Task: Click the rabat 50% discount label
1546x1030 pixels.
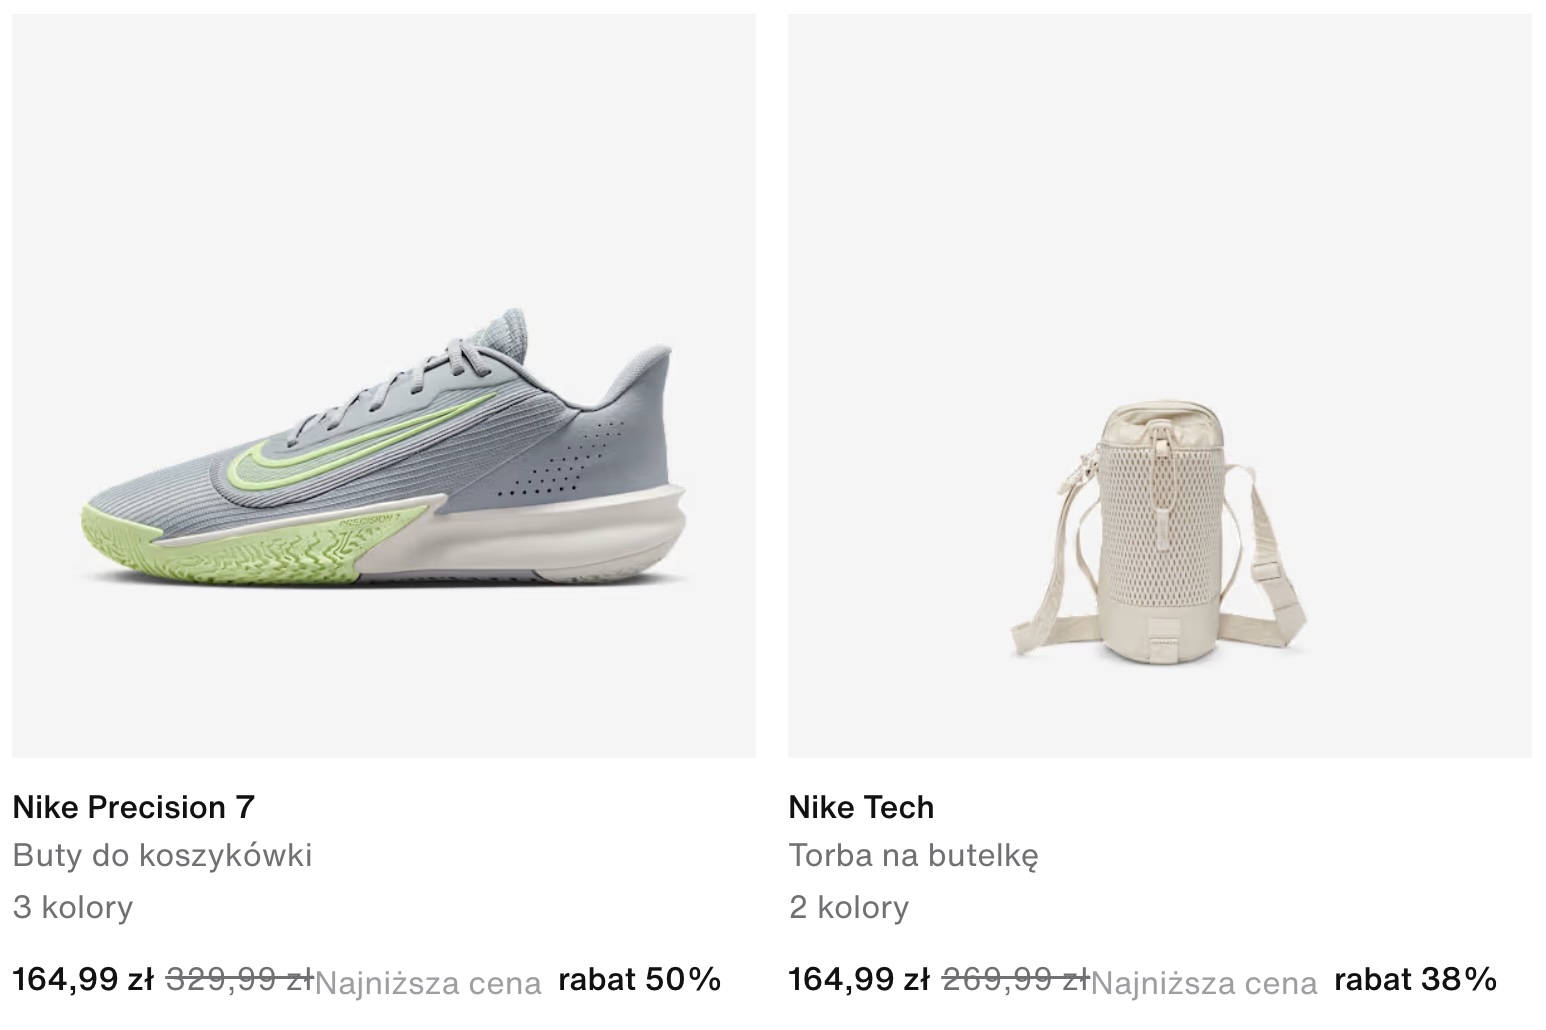Action: pos(640,979)
